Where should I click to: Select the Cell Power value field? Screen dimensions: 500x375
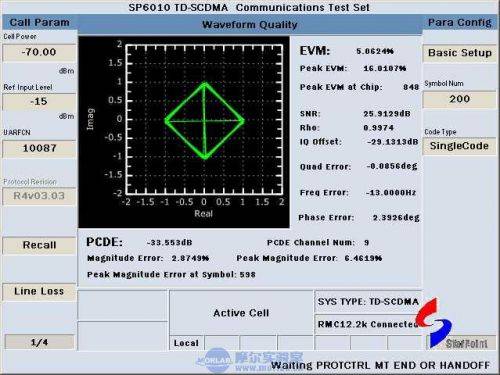pyautogui.click(x=39, y=52)
